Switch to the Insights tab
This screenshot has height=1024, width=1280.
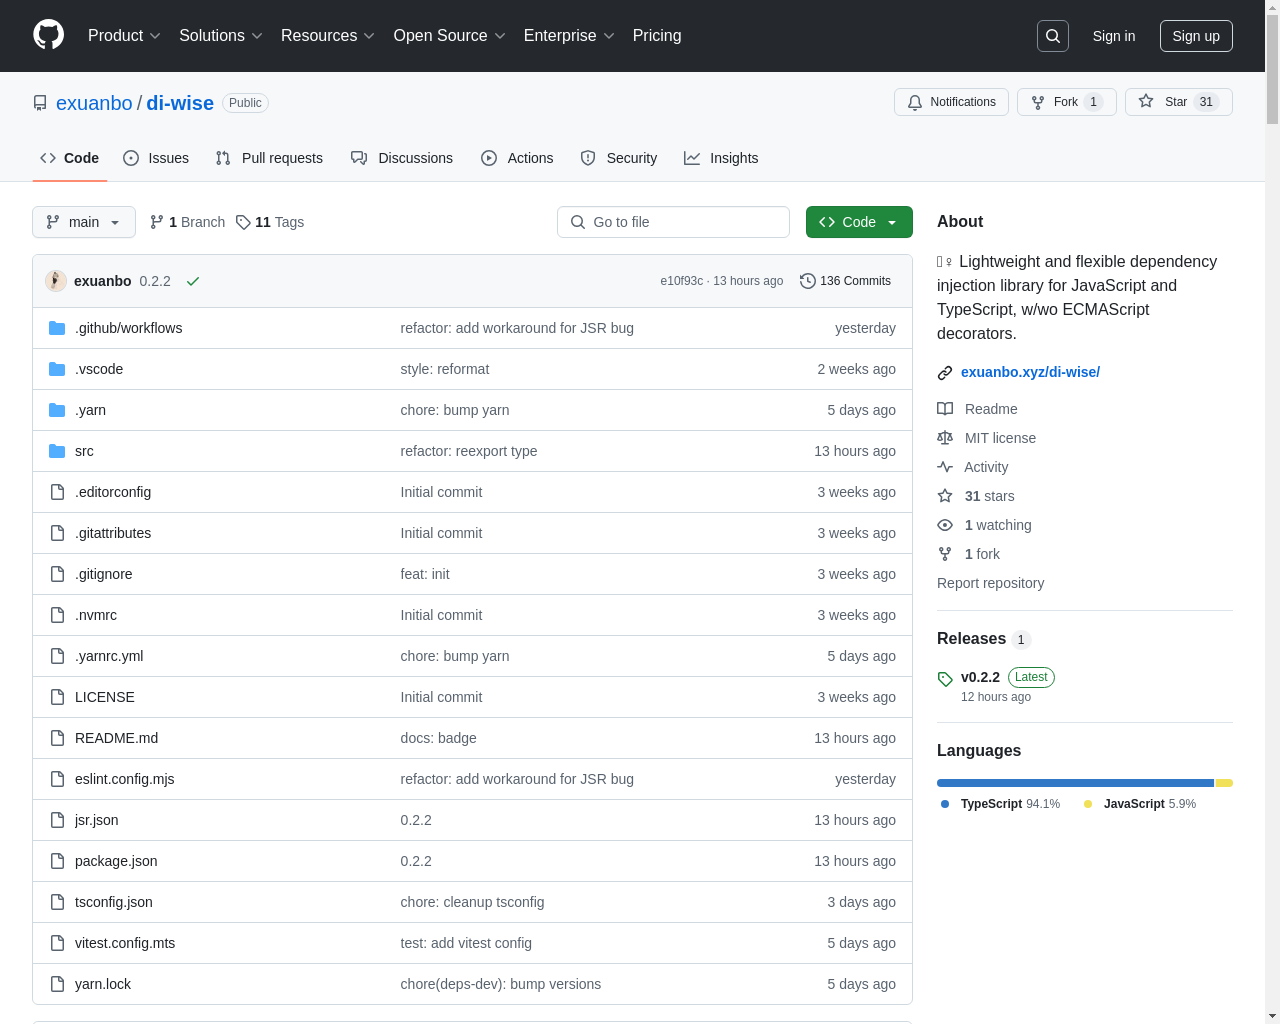pyautogui.click(x=721, y=158)
